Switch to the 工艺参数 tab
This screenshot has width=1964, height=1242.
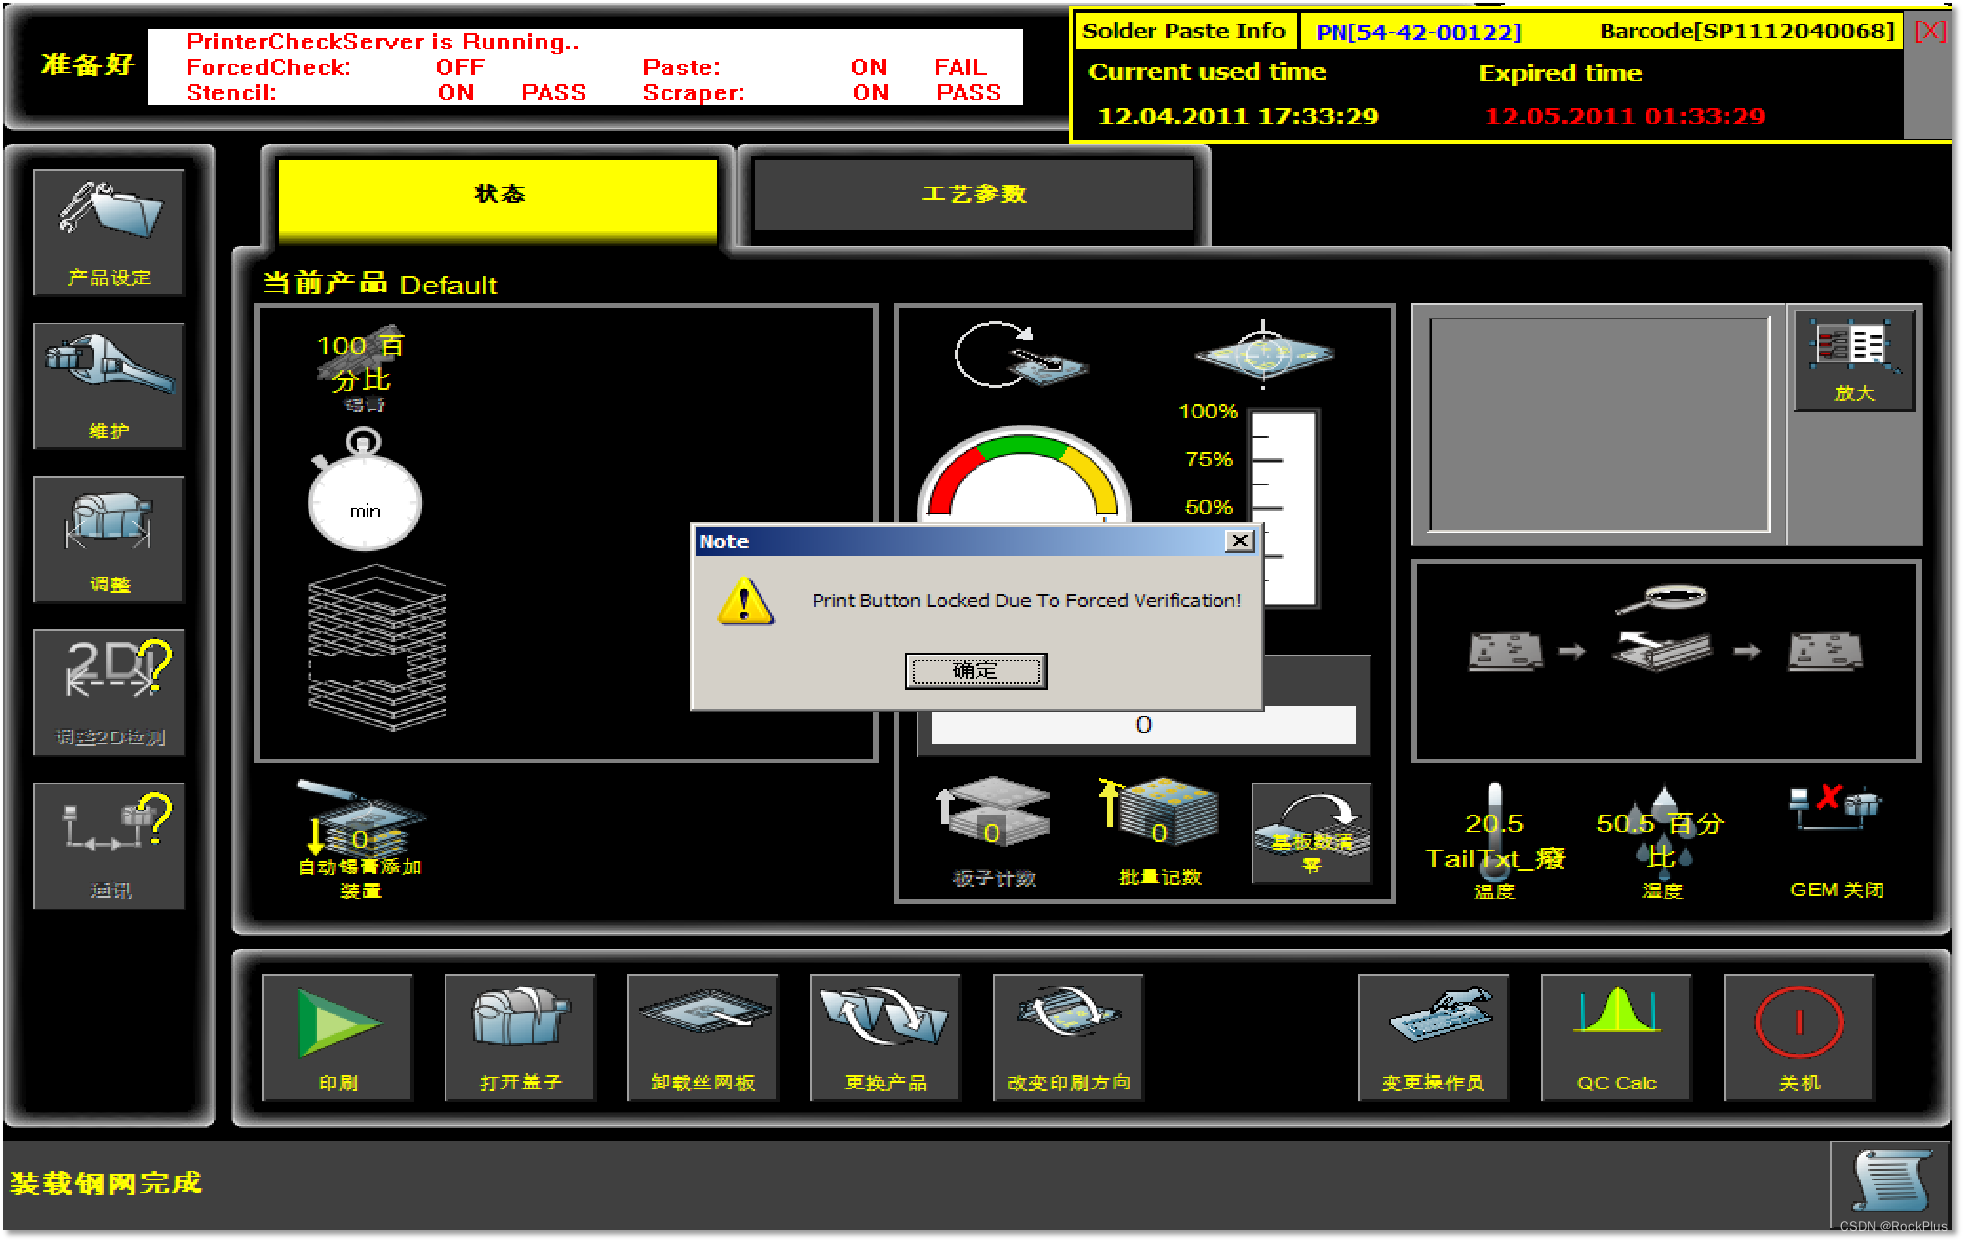click(x=973, y=194)
